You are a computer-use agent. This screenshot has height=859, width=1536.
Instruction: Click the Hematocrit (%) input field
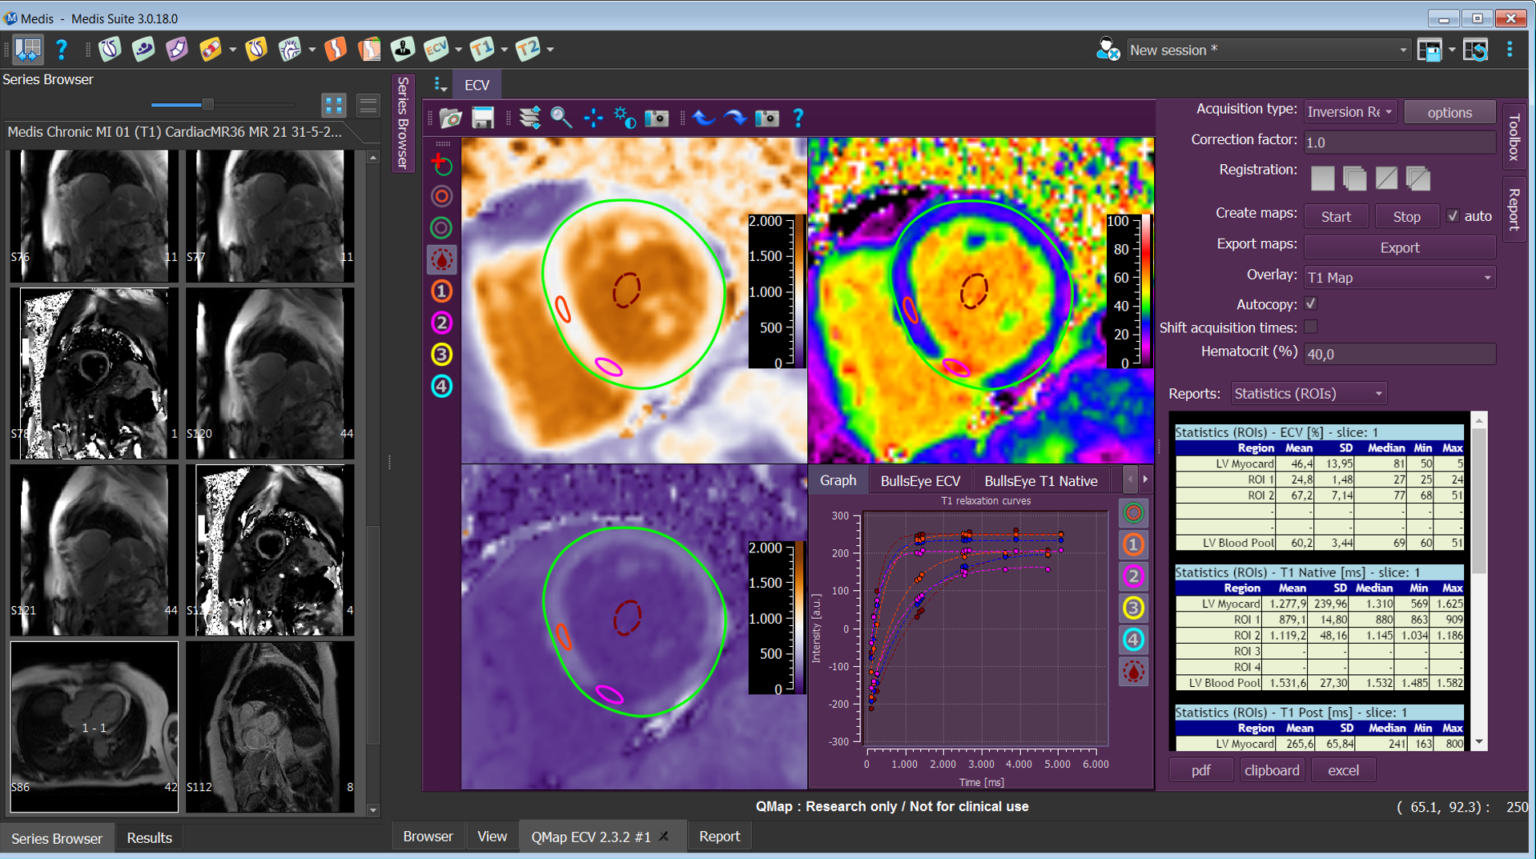(1399, 354)
